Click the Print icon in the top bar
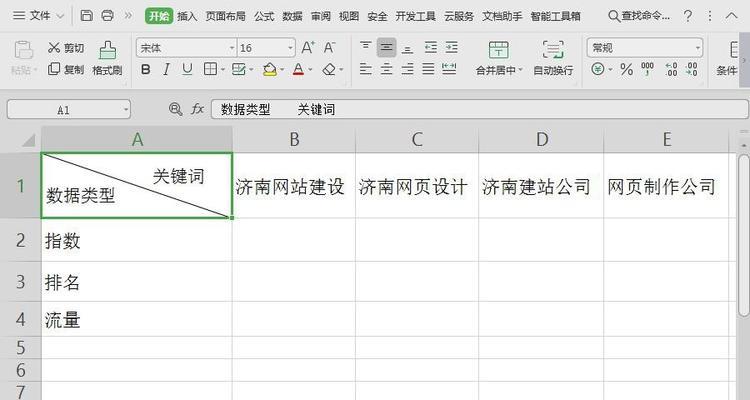This screenshot has width=750, height=400. pyautogui.click(x=108, y=15)
